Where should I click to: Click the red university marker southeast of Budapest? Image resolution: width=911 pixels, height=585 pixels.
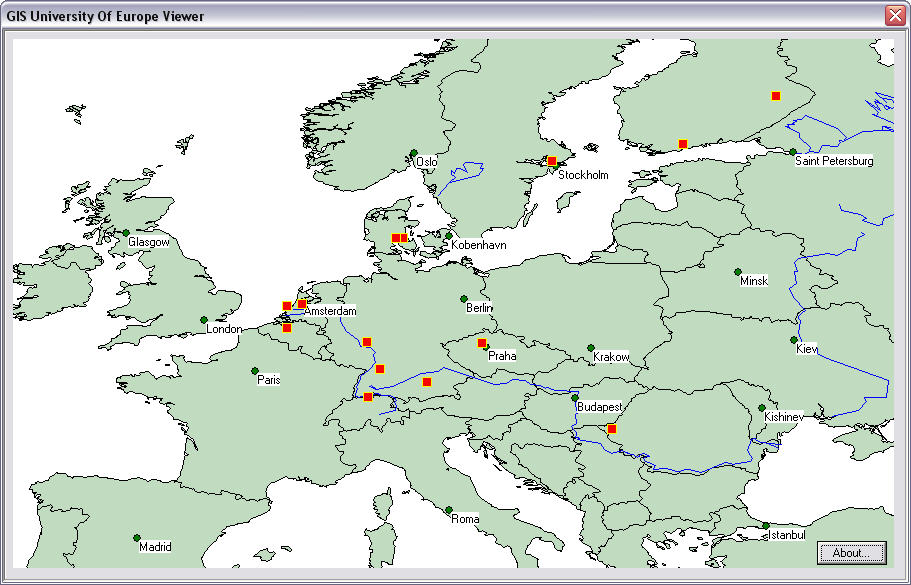(611, 429)
